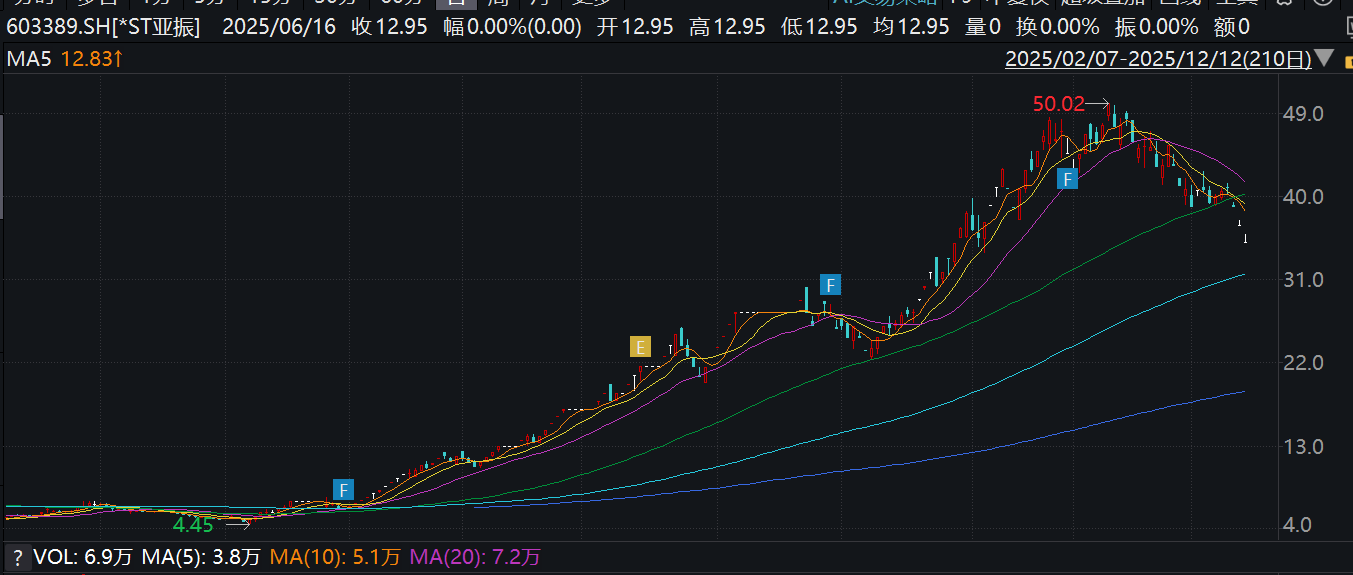The width and height of the screenshot is (1353, 575).
Task: Click the arrow beside the 50.02 high label
Action: coord(1098,103)
